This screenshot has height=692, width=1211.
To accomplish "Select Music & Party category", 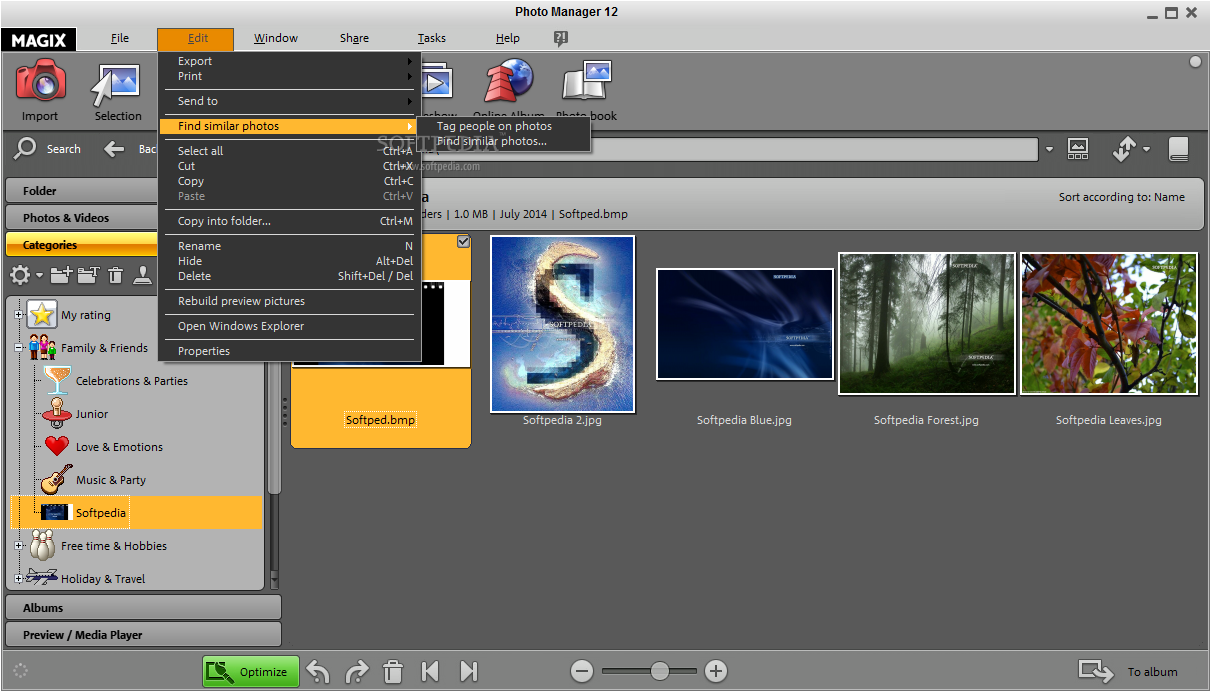I will (111, 480).
